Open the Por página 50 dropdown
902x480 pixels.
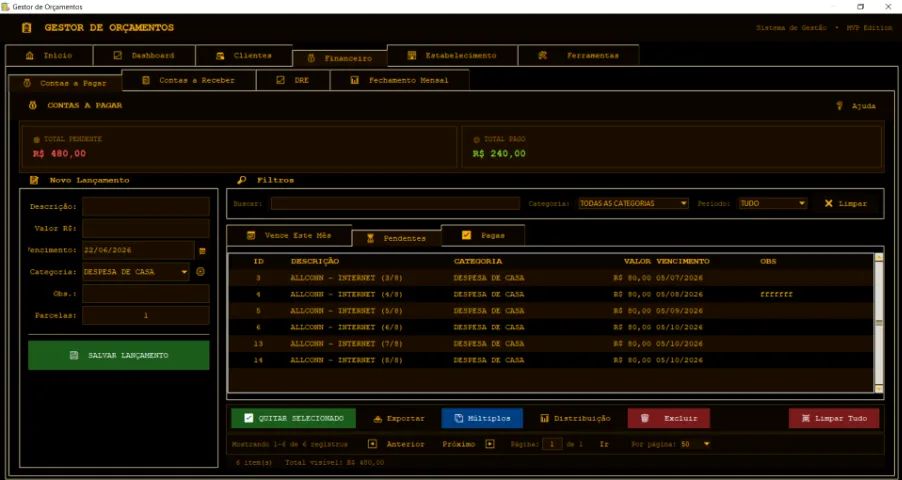pos(695,444)
